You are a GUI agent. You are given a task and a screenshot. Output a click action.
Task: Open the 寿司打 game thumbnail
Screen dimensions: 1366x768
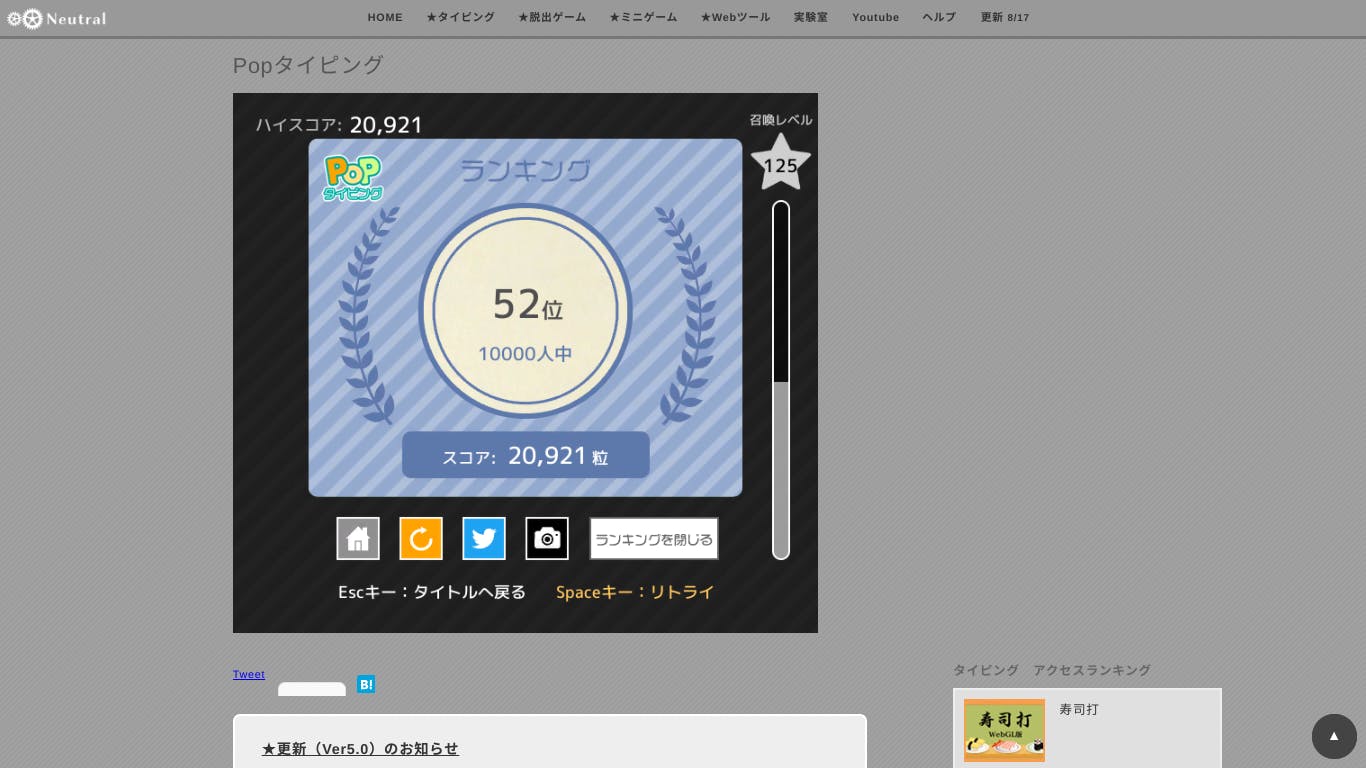1004,730
